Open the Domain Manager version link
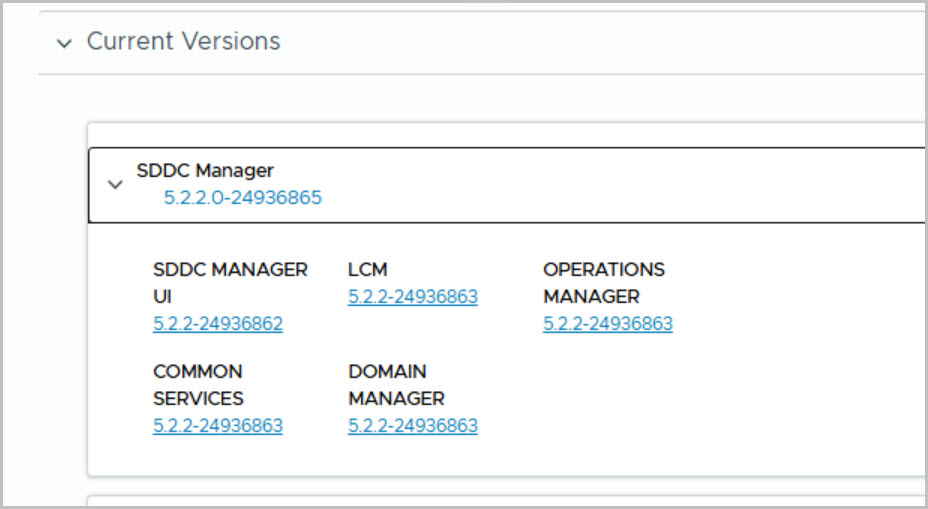 [413, 426]
